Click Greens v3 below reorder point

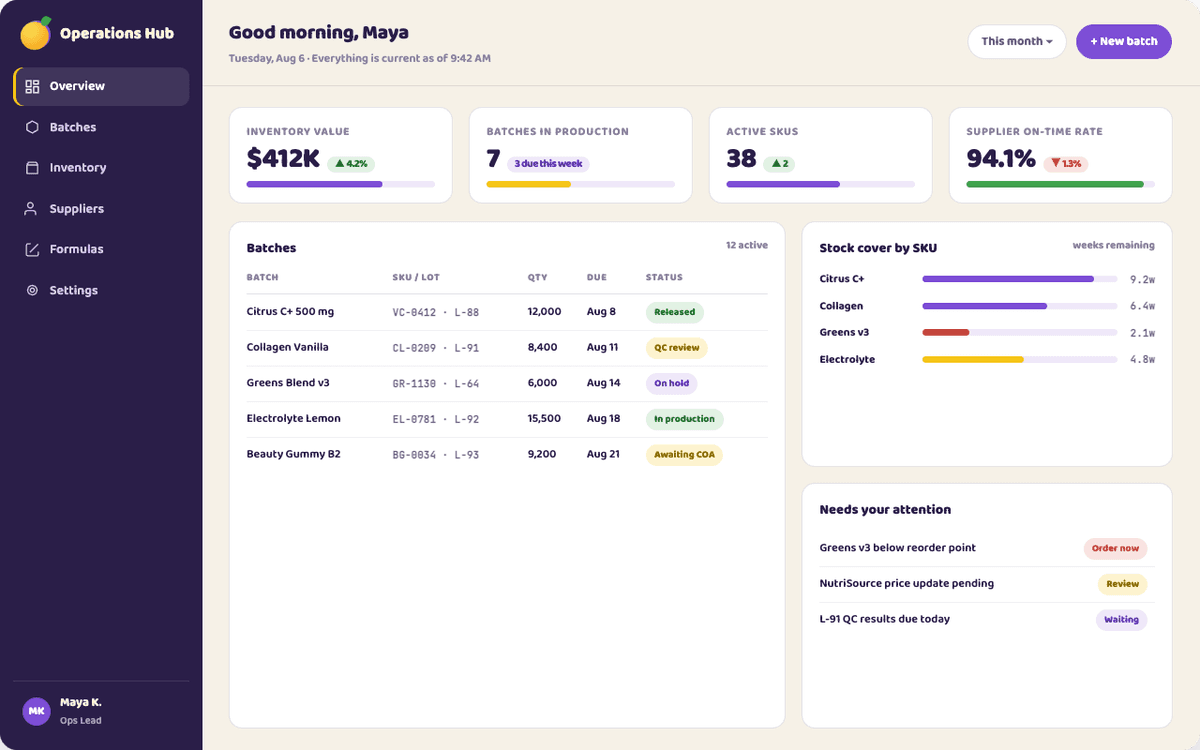(898, 548)
